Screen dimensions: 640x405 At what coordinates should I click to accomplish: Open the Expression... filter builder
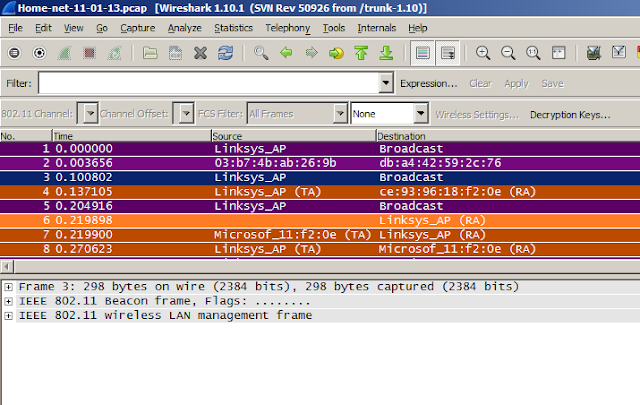[x=429, y=83]
